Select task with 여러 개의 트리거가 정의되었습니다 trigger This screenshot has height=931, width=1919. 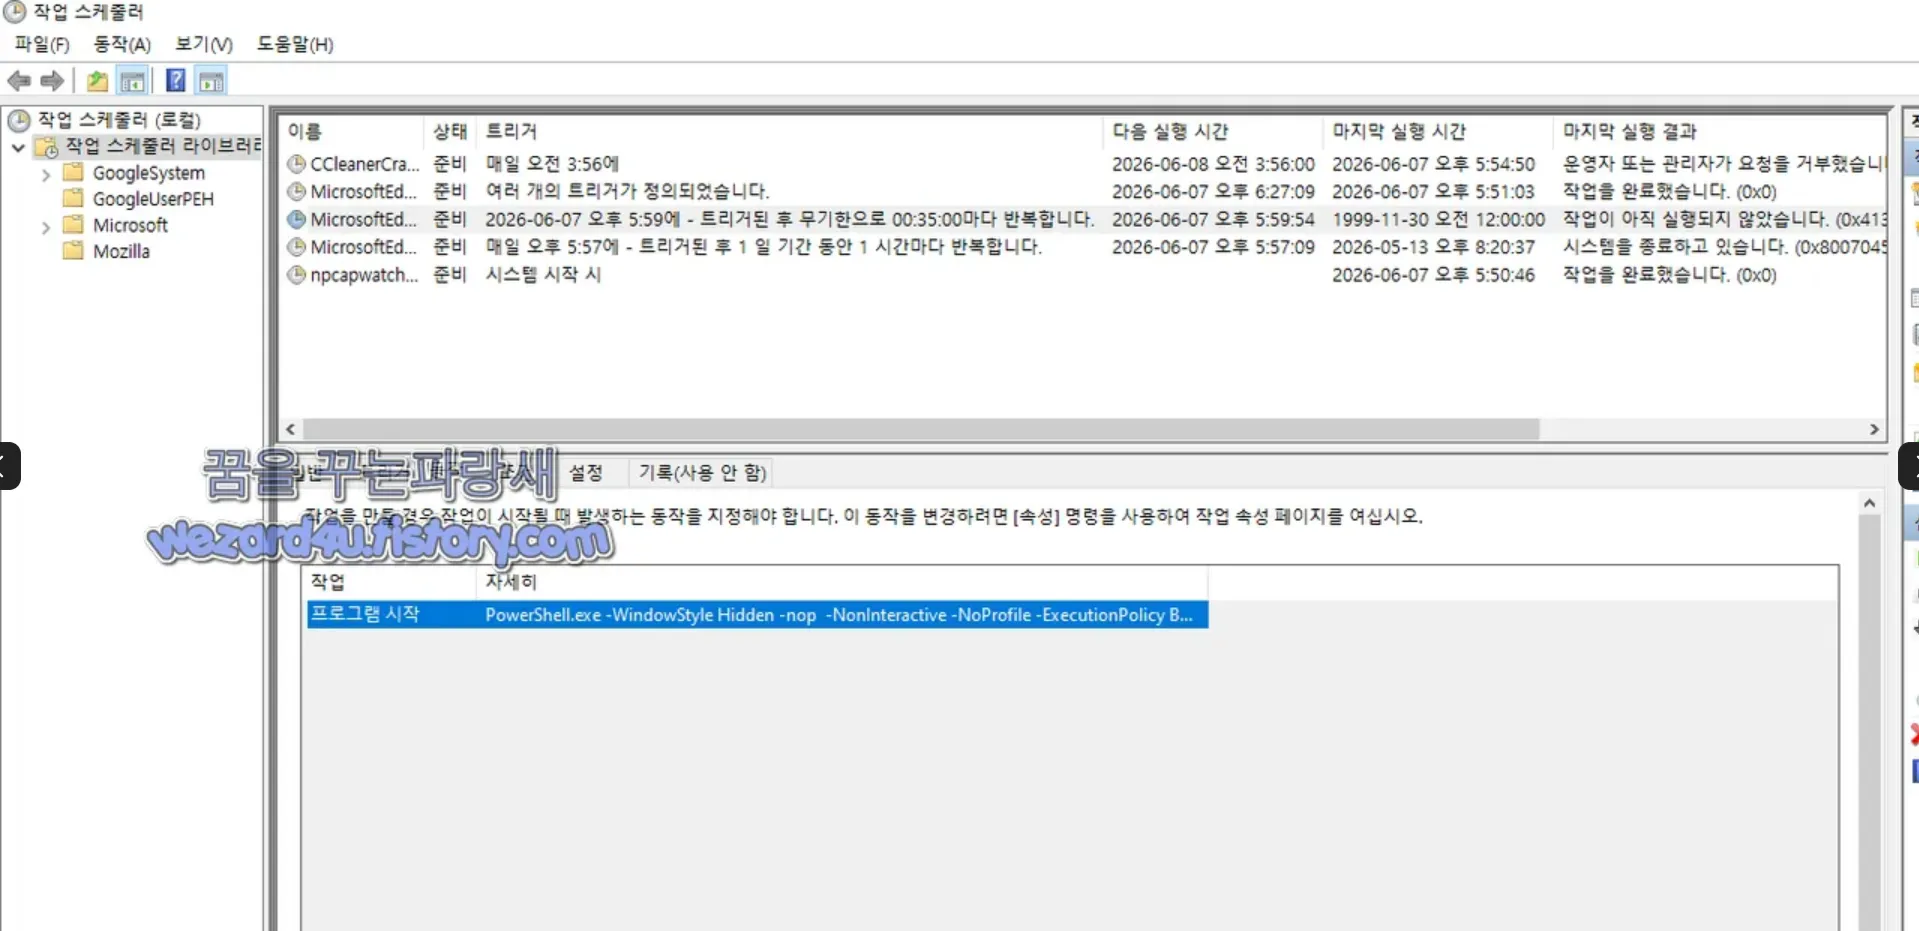click(x=1083, y=191)
